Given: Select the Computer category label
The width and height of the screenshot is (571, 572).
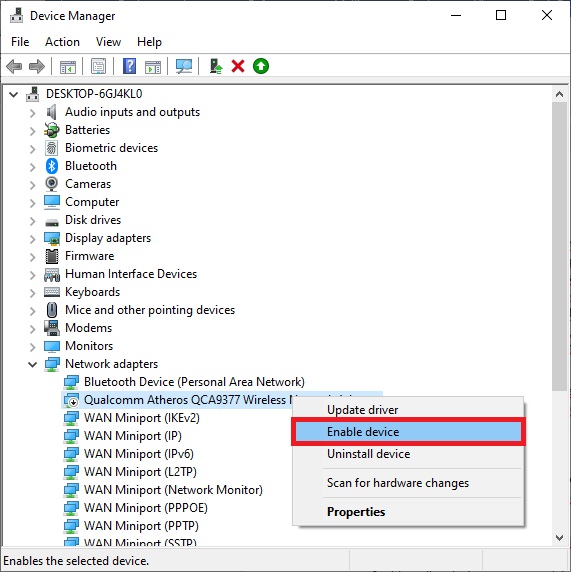Looking at the screenshot, I should (92, 202).
